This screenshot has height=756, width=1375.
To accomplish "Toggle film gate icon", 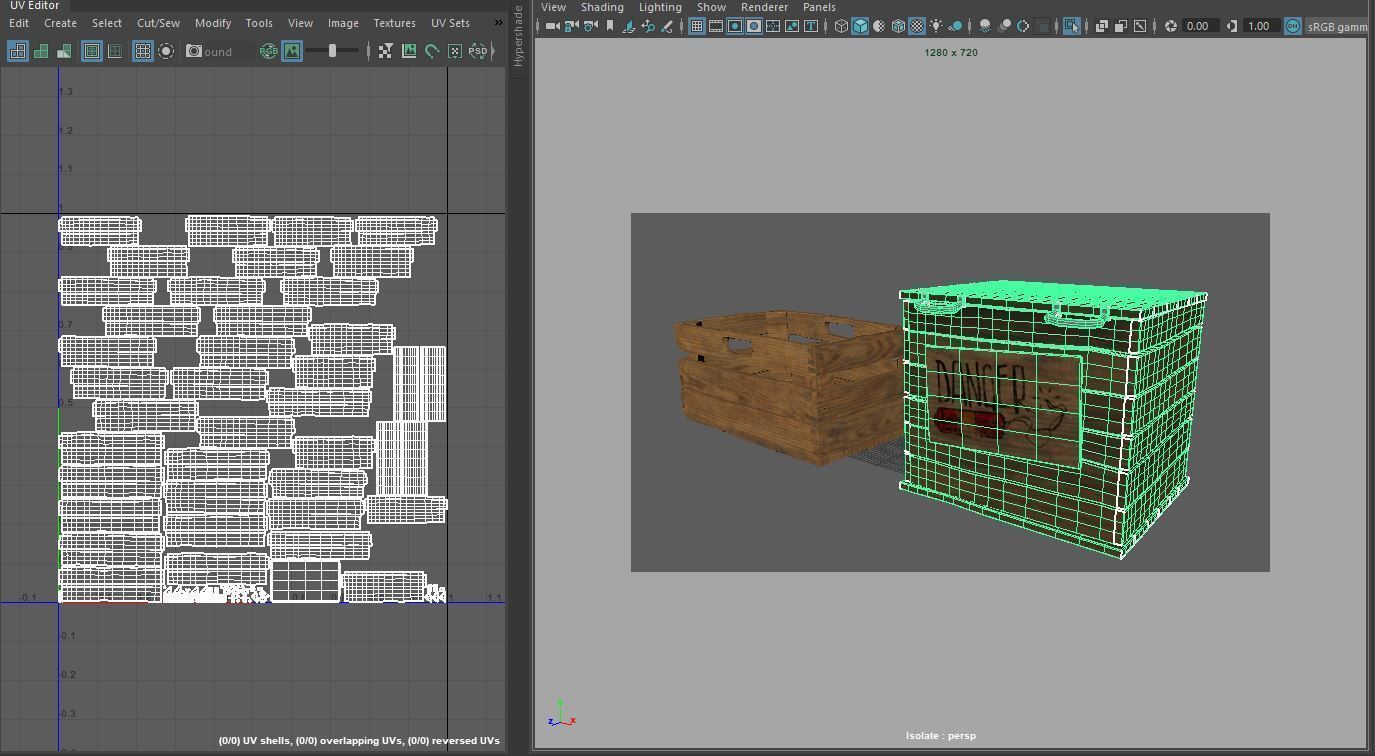I will click(716, 26).
